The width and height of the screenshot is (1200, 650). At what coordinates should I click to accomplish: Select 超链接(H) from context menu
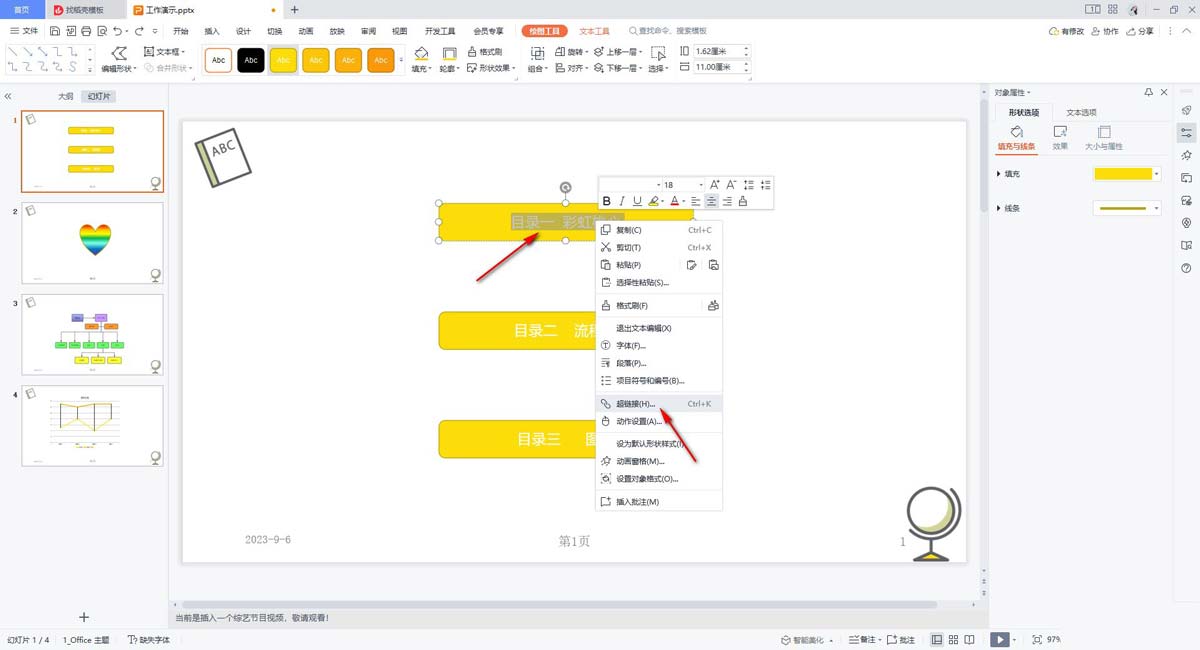pyautogui.click(x=659, y=404)
